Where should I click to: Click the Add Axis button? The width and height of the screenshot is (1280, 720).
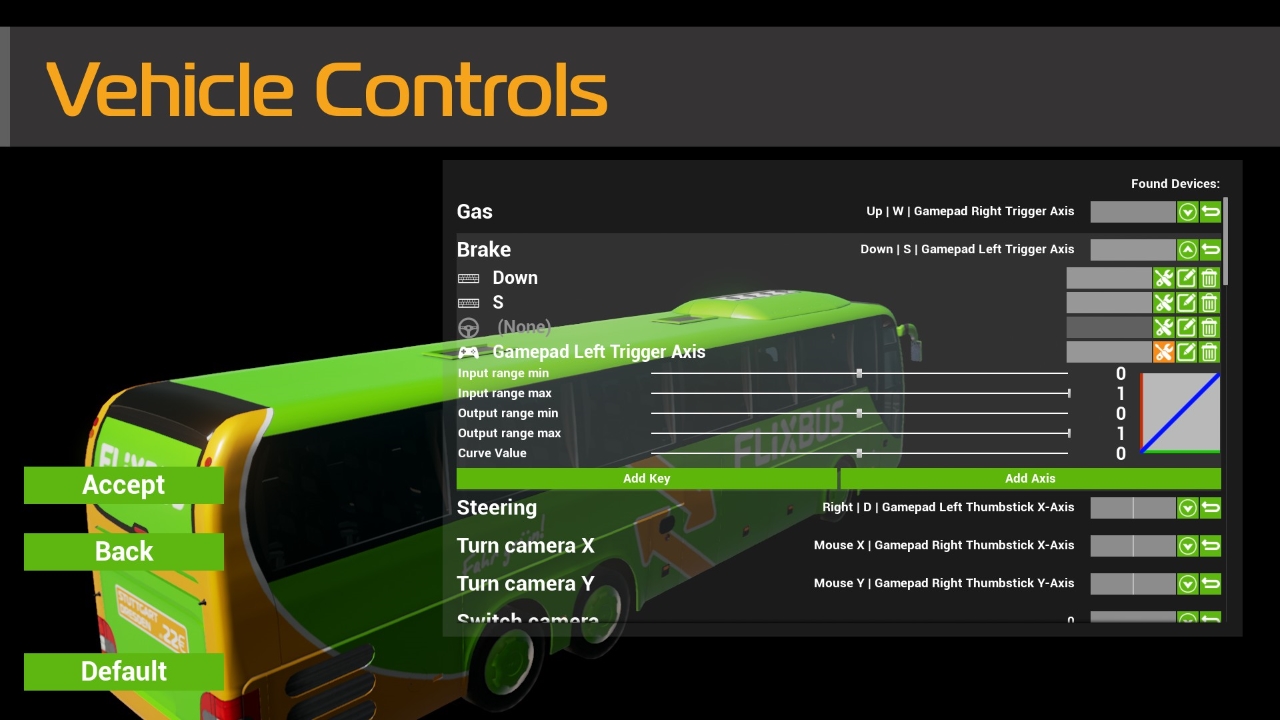pyautogui.click(x=1031, y=478)
